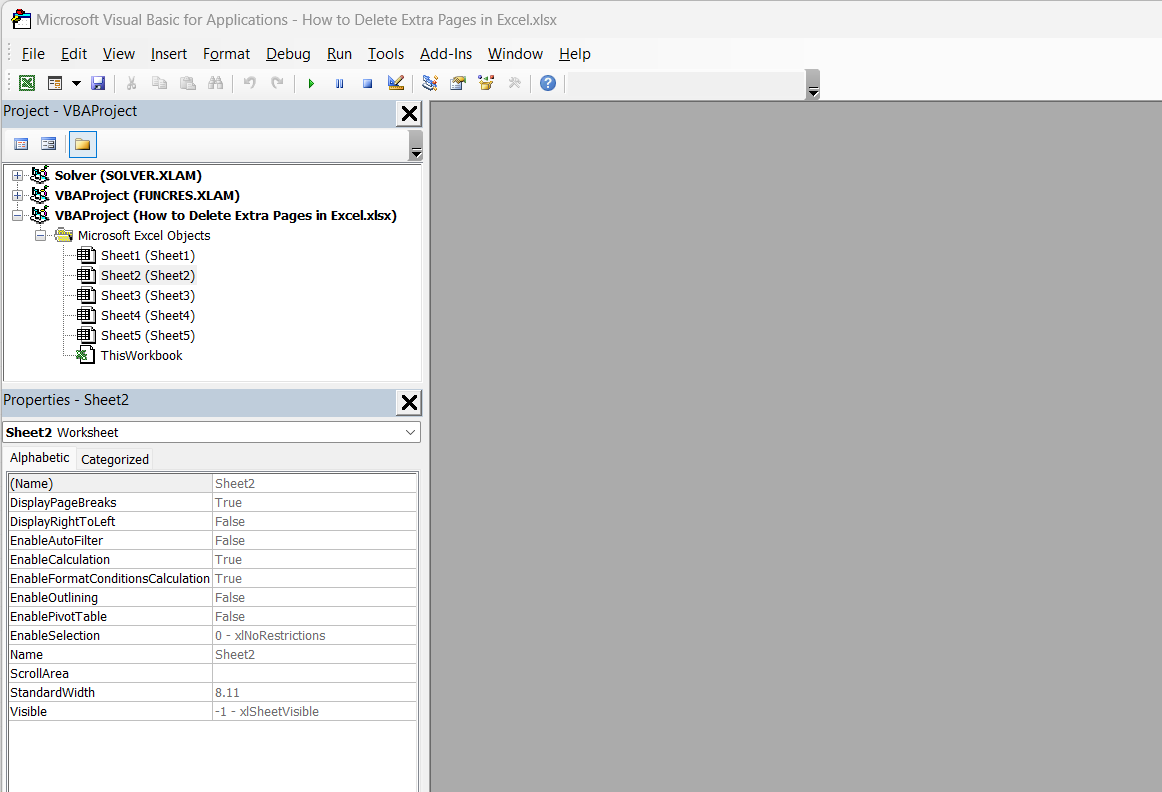Open the Format menu
This screenshot has height=792, width=1162.
pyautogui.click(x=227, y=54)
